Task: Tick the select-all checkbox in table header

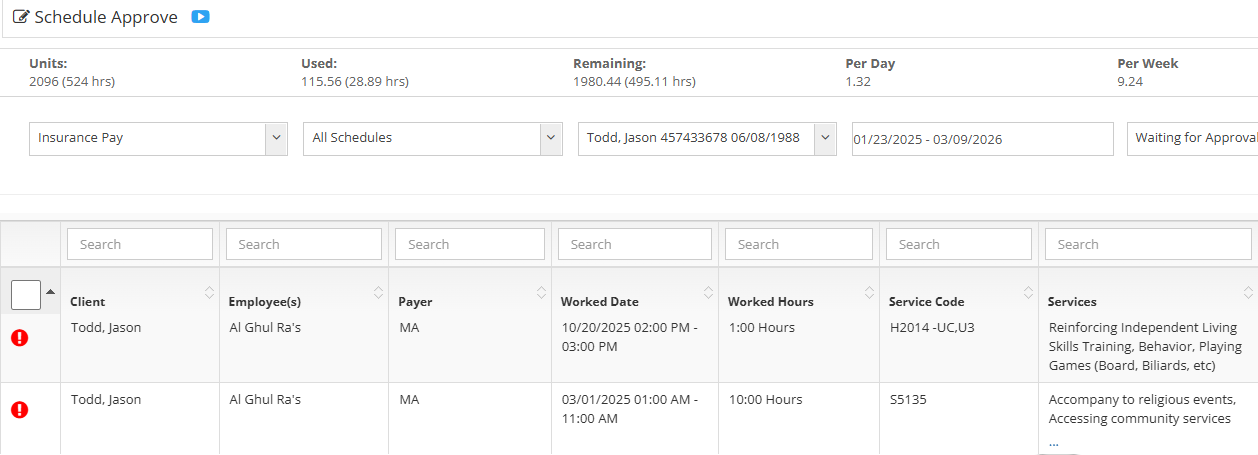Action: coord(26,295)
